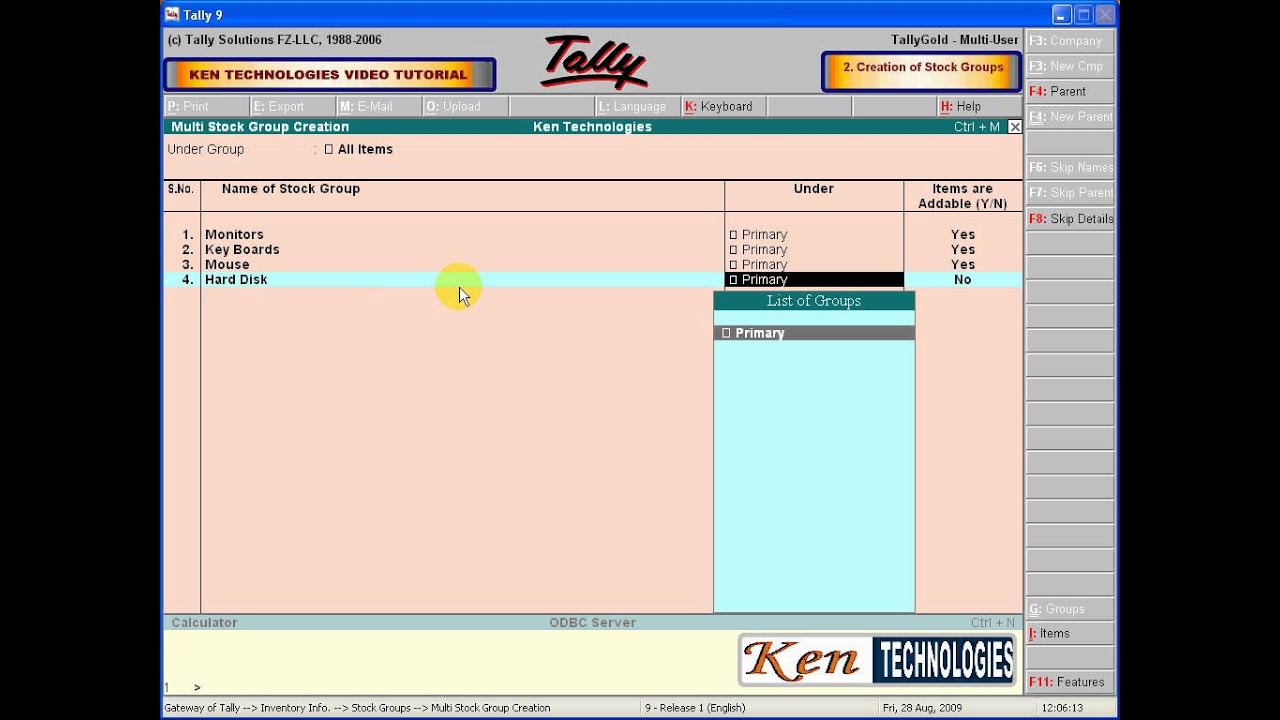Click F6: Skip Names button

click(1070, 168)
